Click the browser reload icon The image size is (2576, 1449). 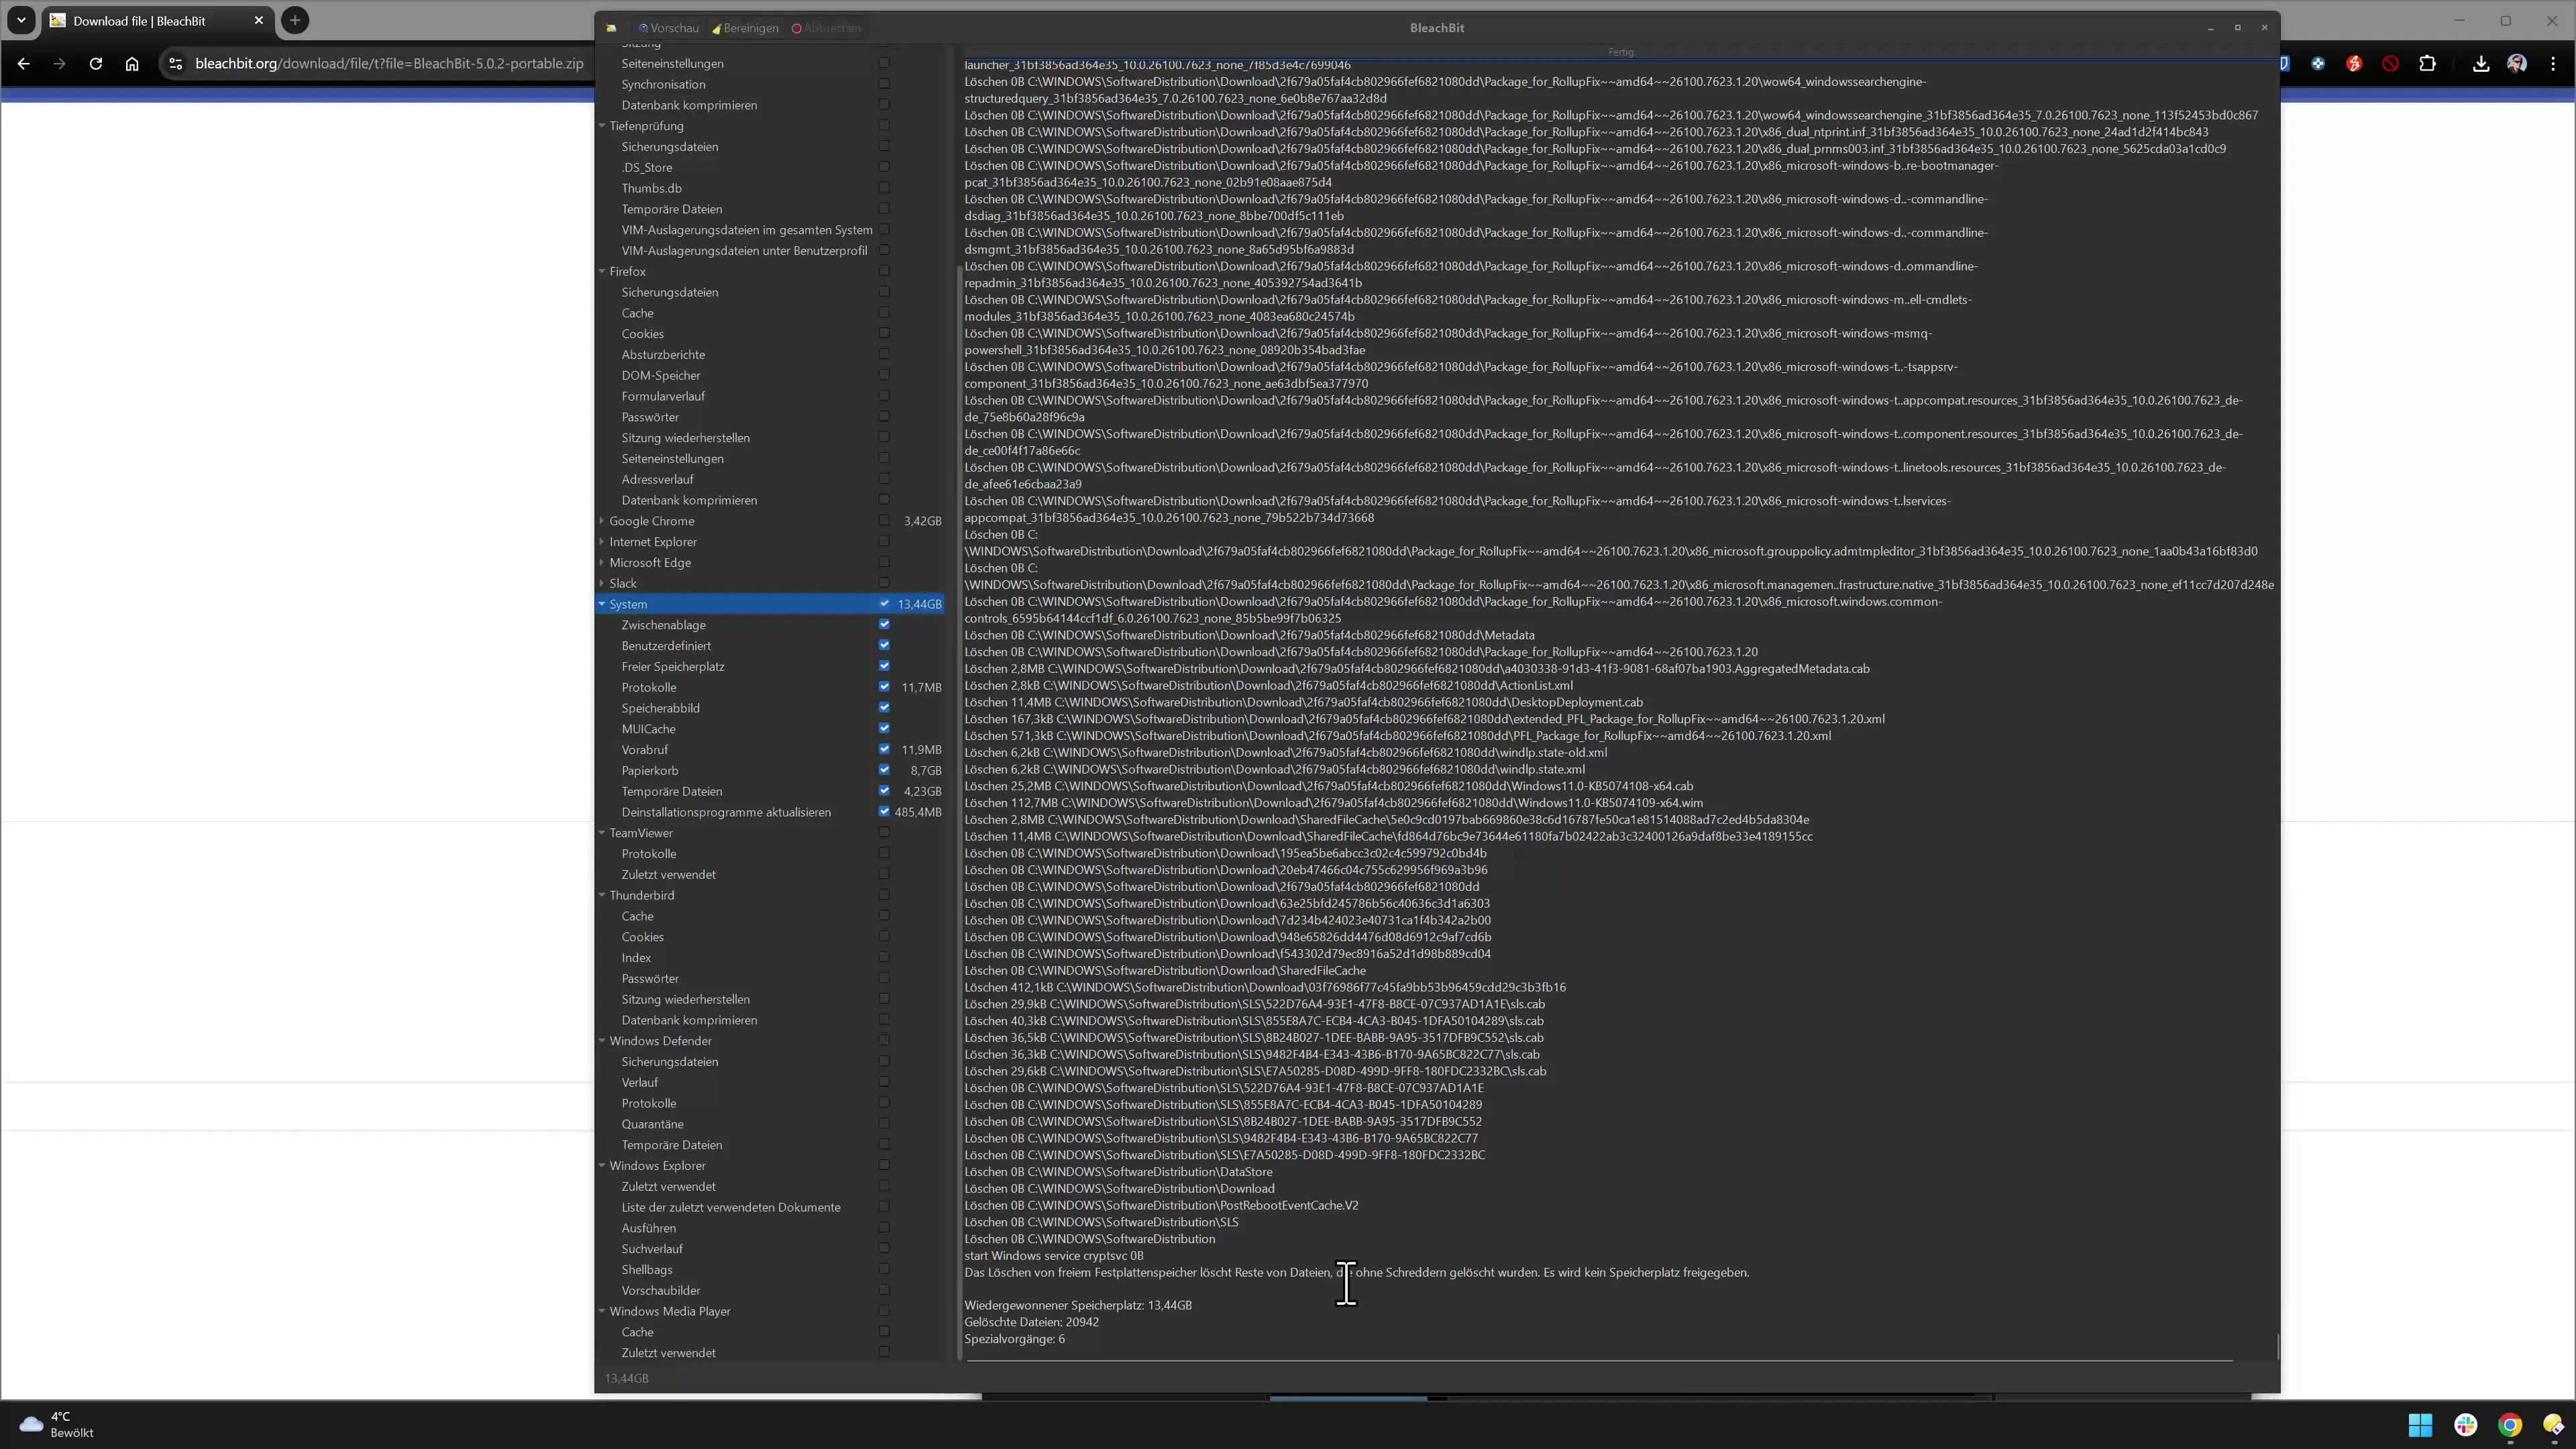[x=96, y=64]
